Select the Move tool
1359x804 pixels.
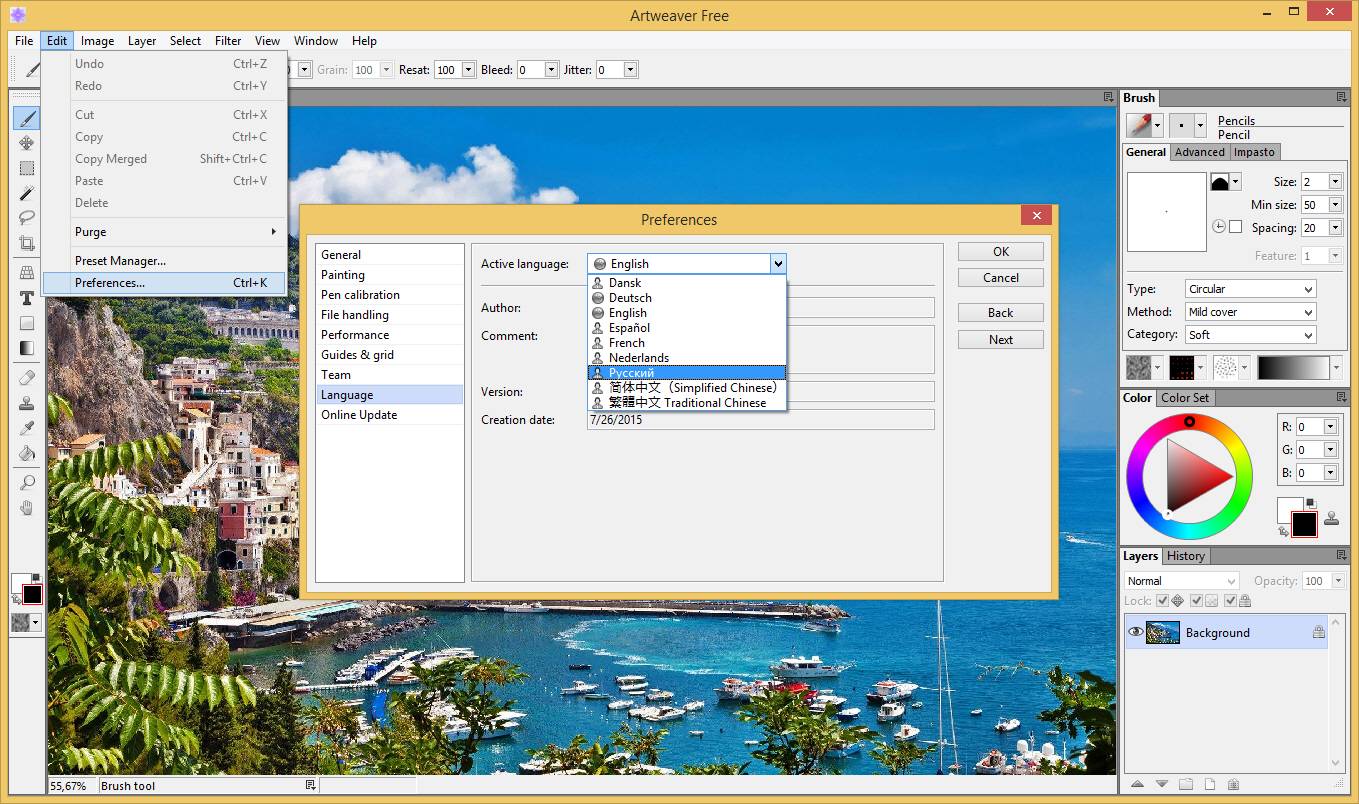pyautogui.click(x=27, y=143)
